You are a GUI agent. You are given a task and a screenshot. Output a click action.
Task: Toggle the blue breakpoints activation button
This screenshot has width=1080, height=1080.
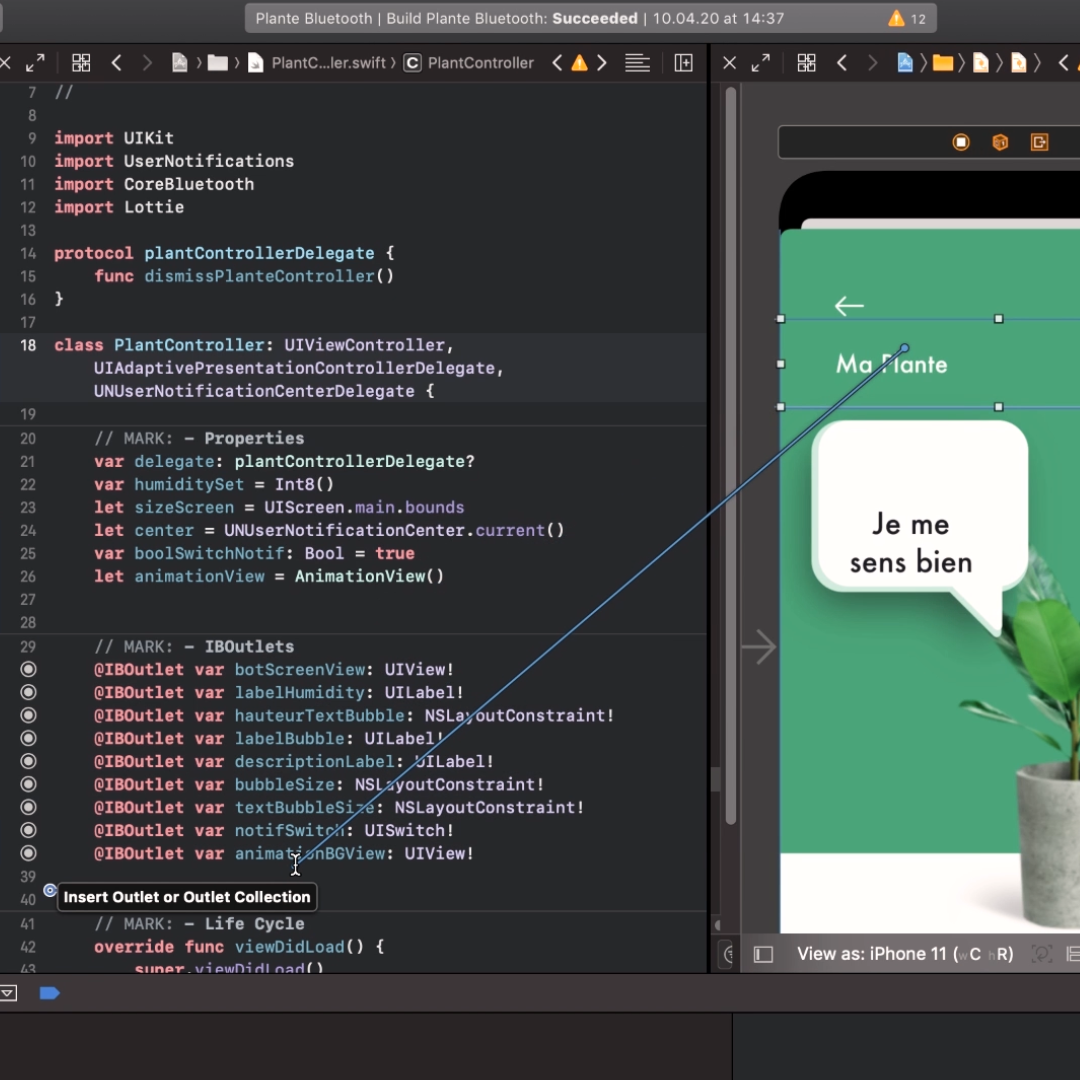tap(49, 993)
